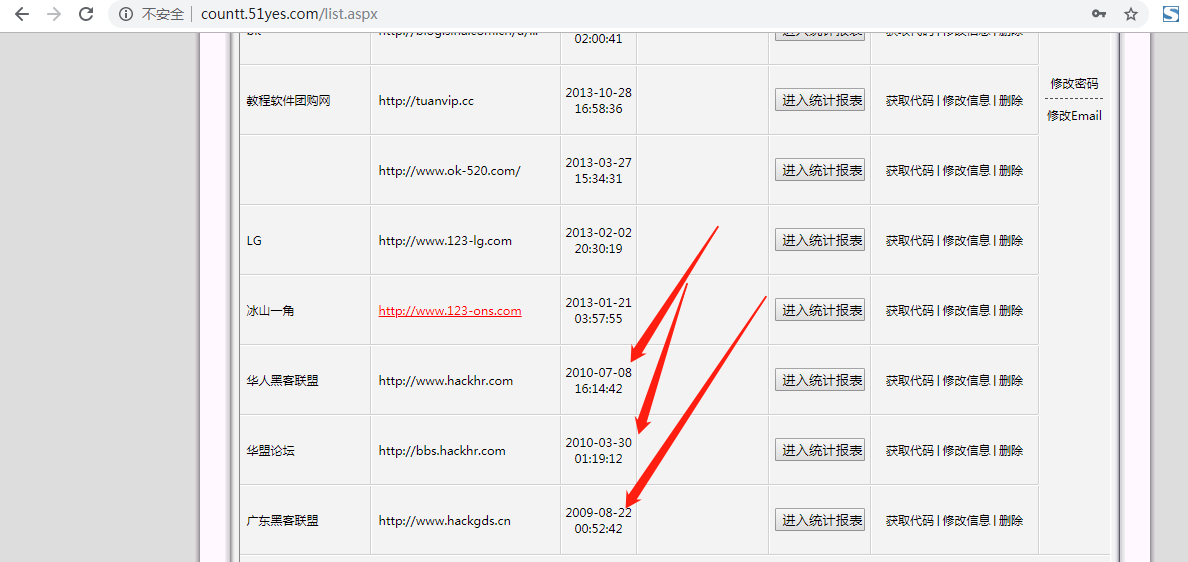Click the browser forward arrow
This screenshot has width=1188, height=562.
pos(53,14)
